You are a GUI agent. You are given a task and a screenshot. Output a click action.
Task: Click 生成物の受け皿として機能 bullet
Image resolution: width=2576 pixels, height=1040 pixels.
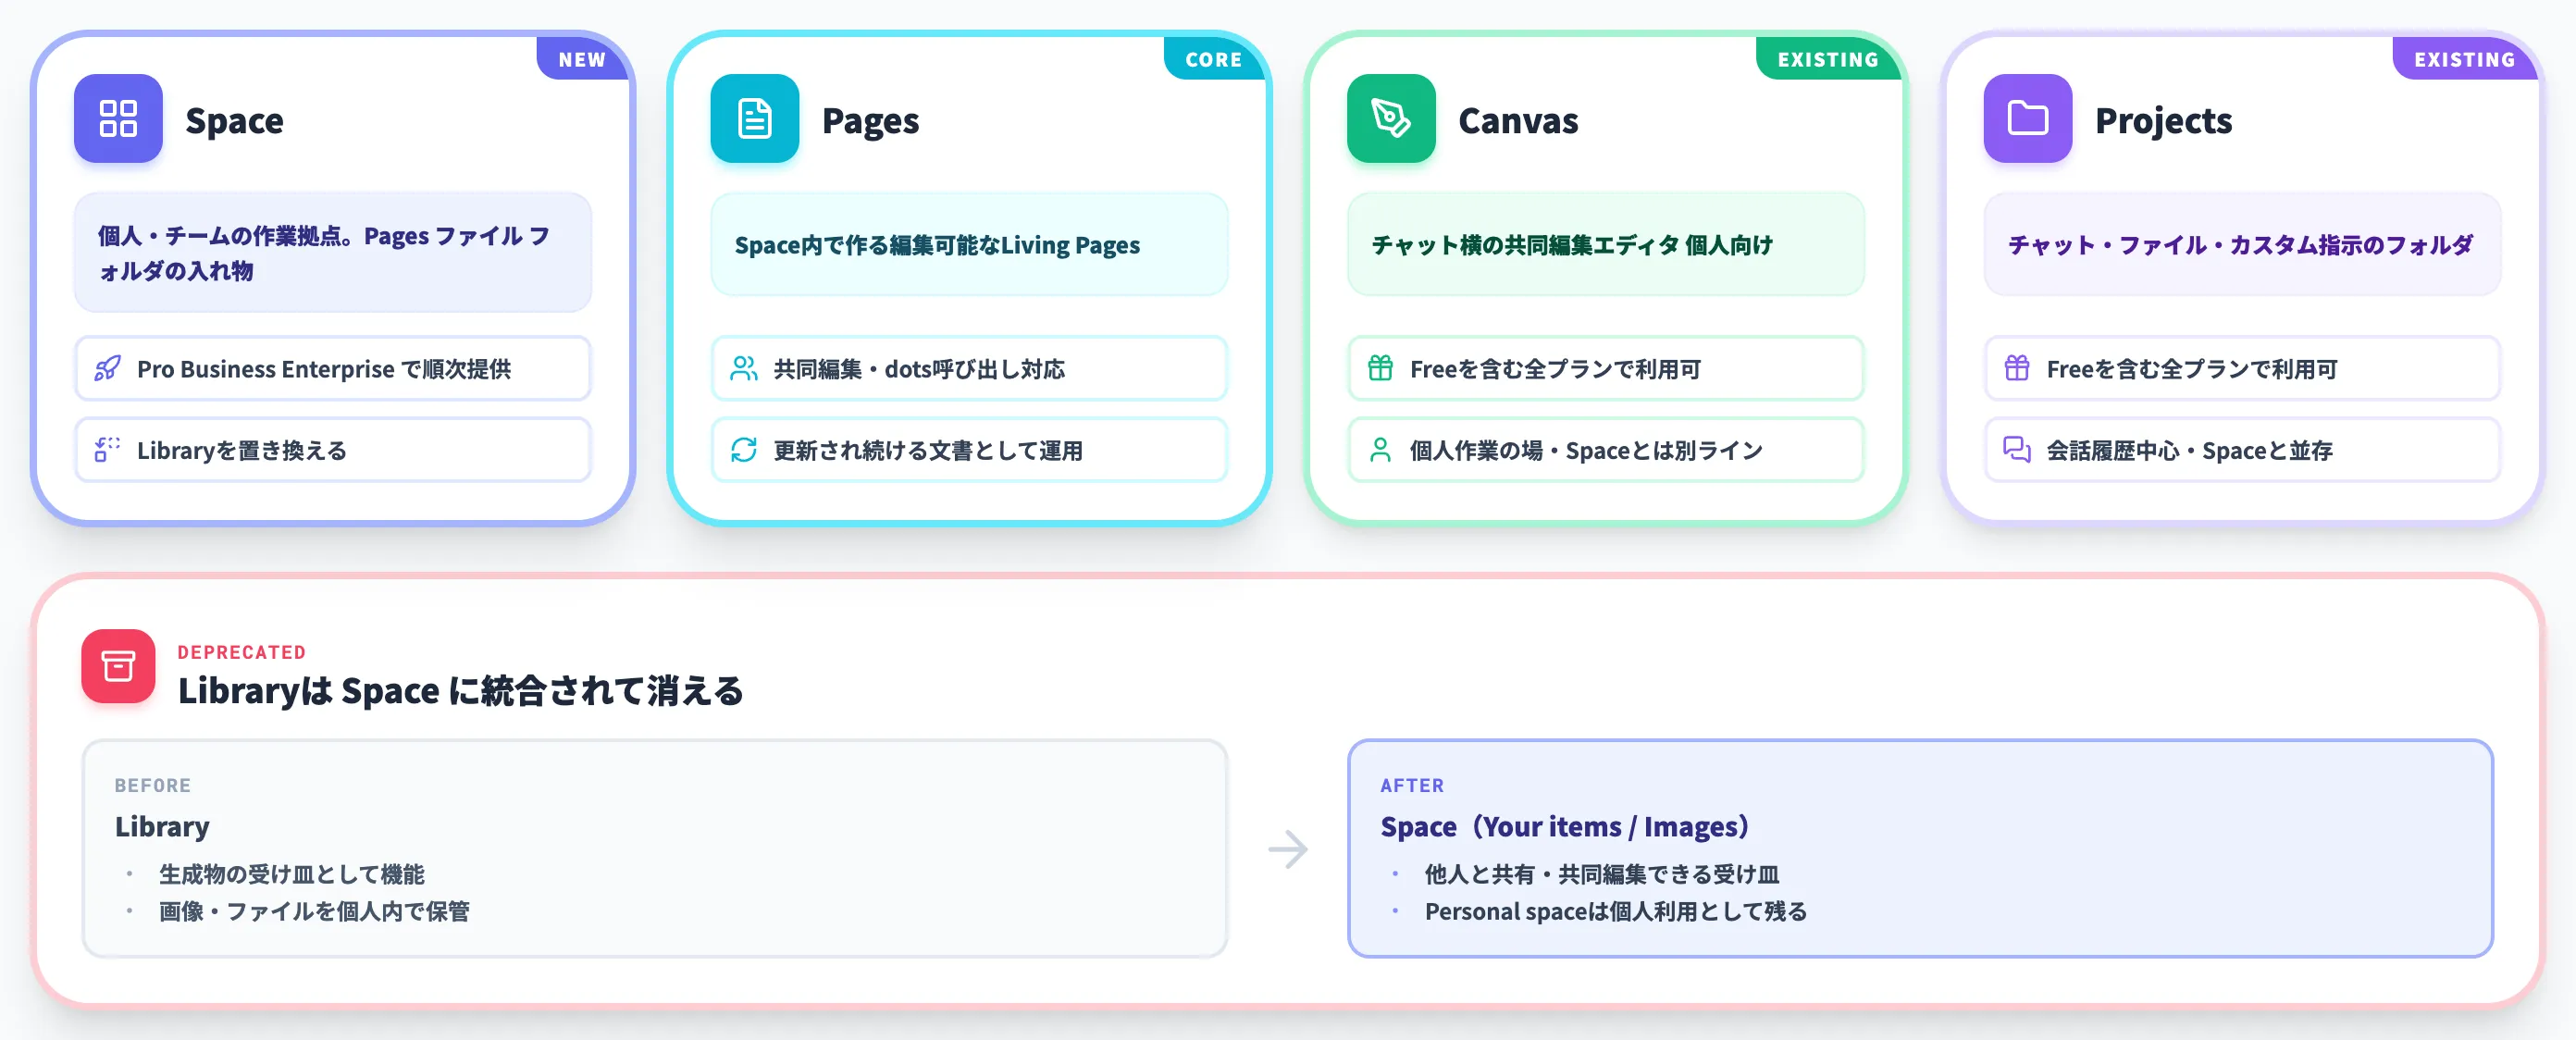click(291, 874)
